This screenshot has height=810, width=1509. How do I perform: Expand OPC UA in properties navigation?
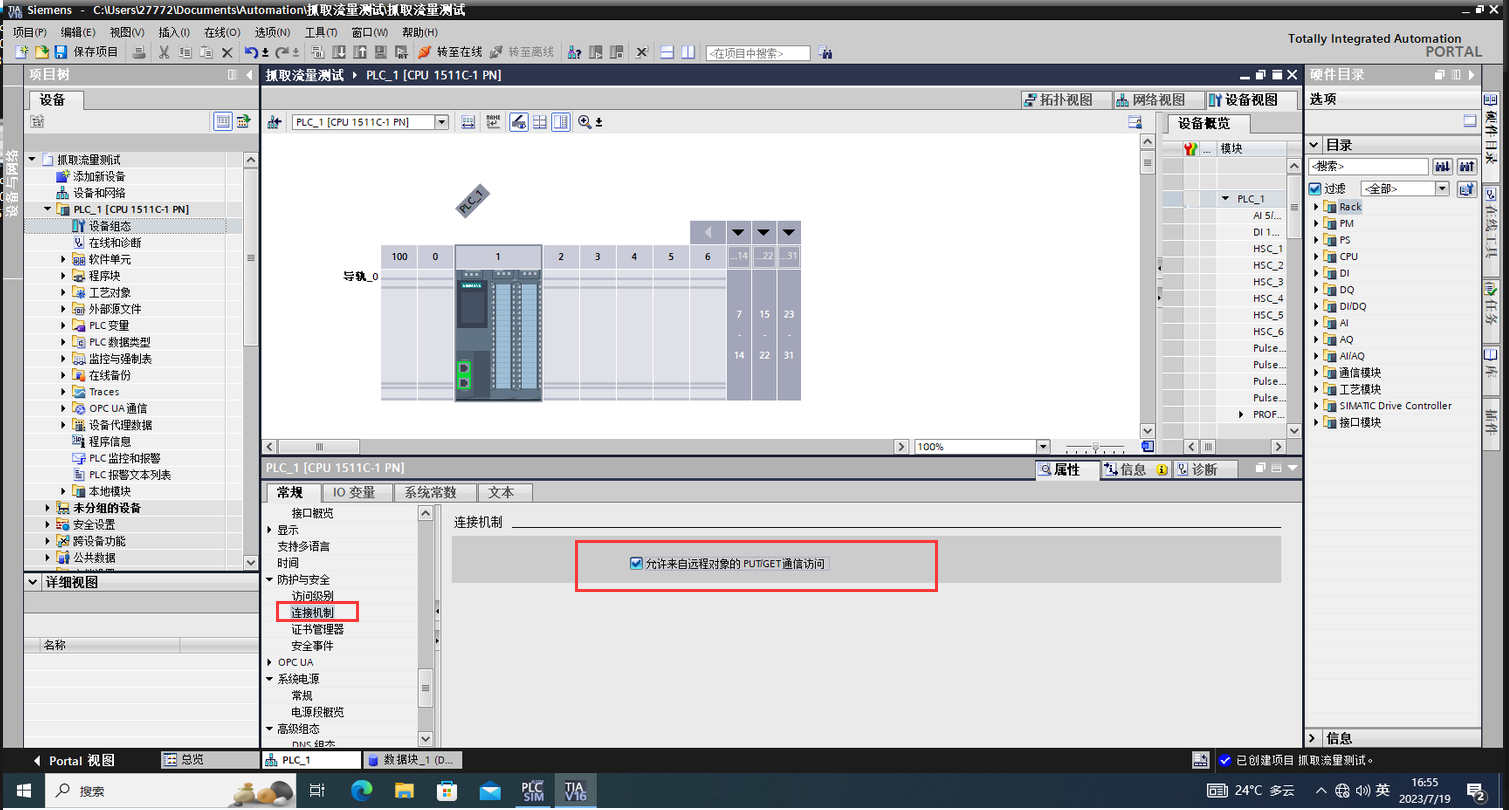point(269,662)
